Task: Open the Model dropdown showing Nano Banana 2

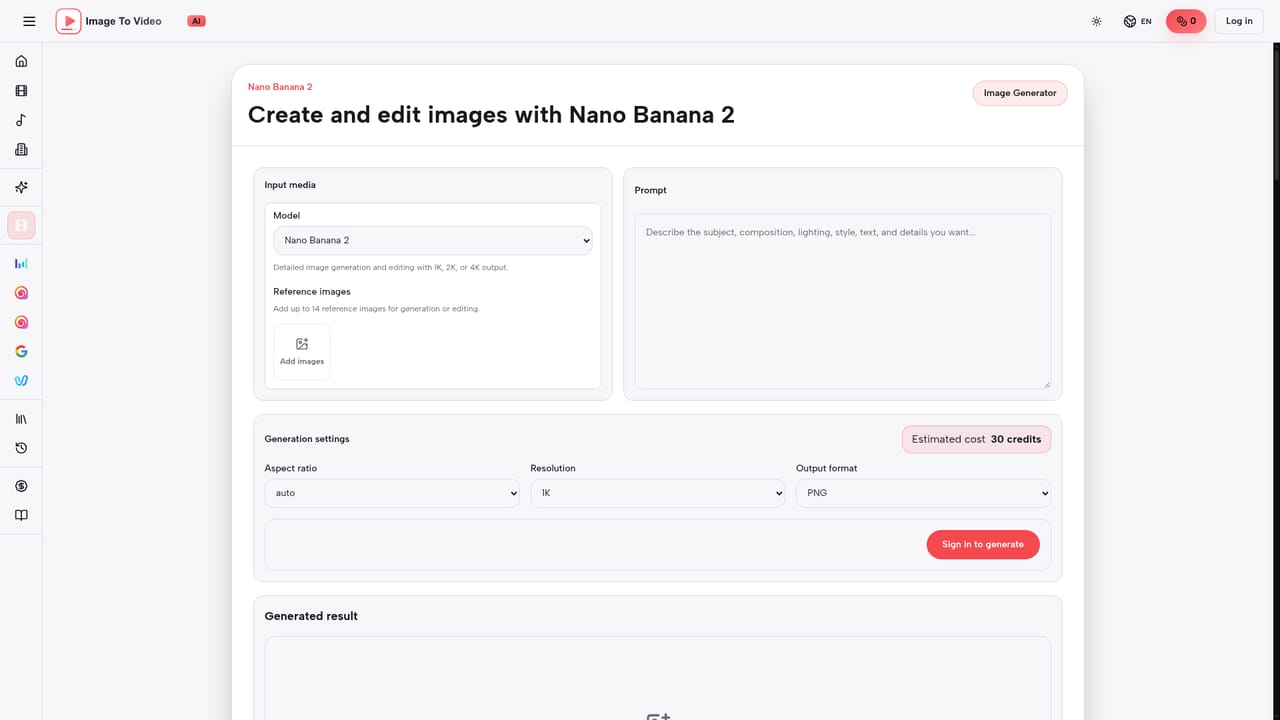Action: [x=433, y=241]
